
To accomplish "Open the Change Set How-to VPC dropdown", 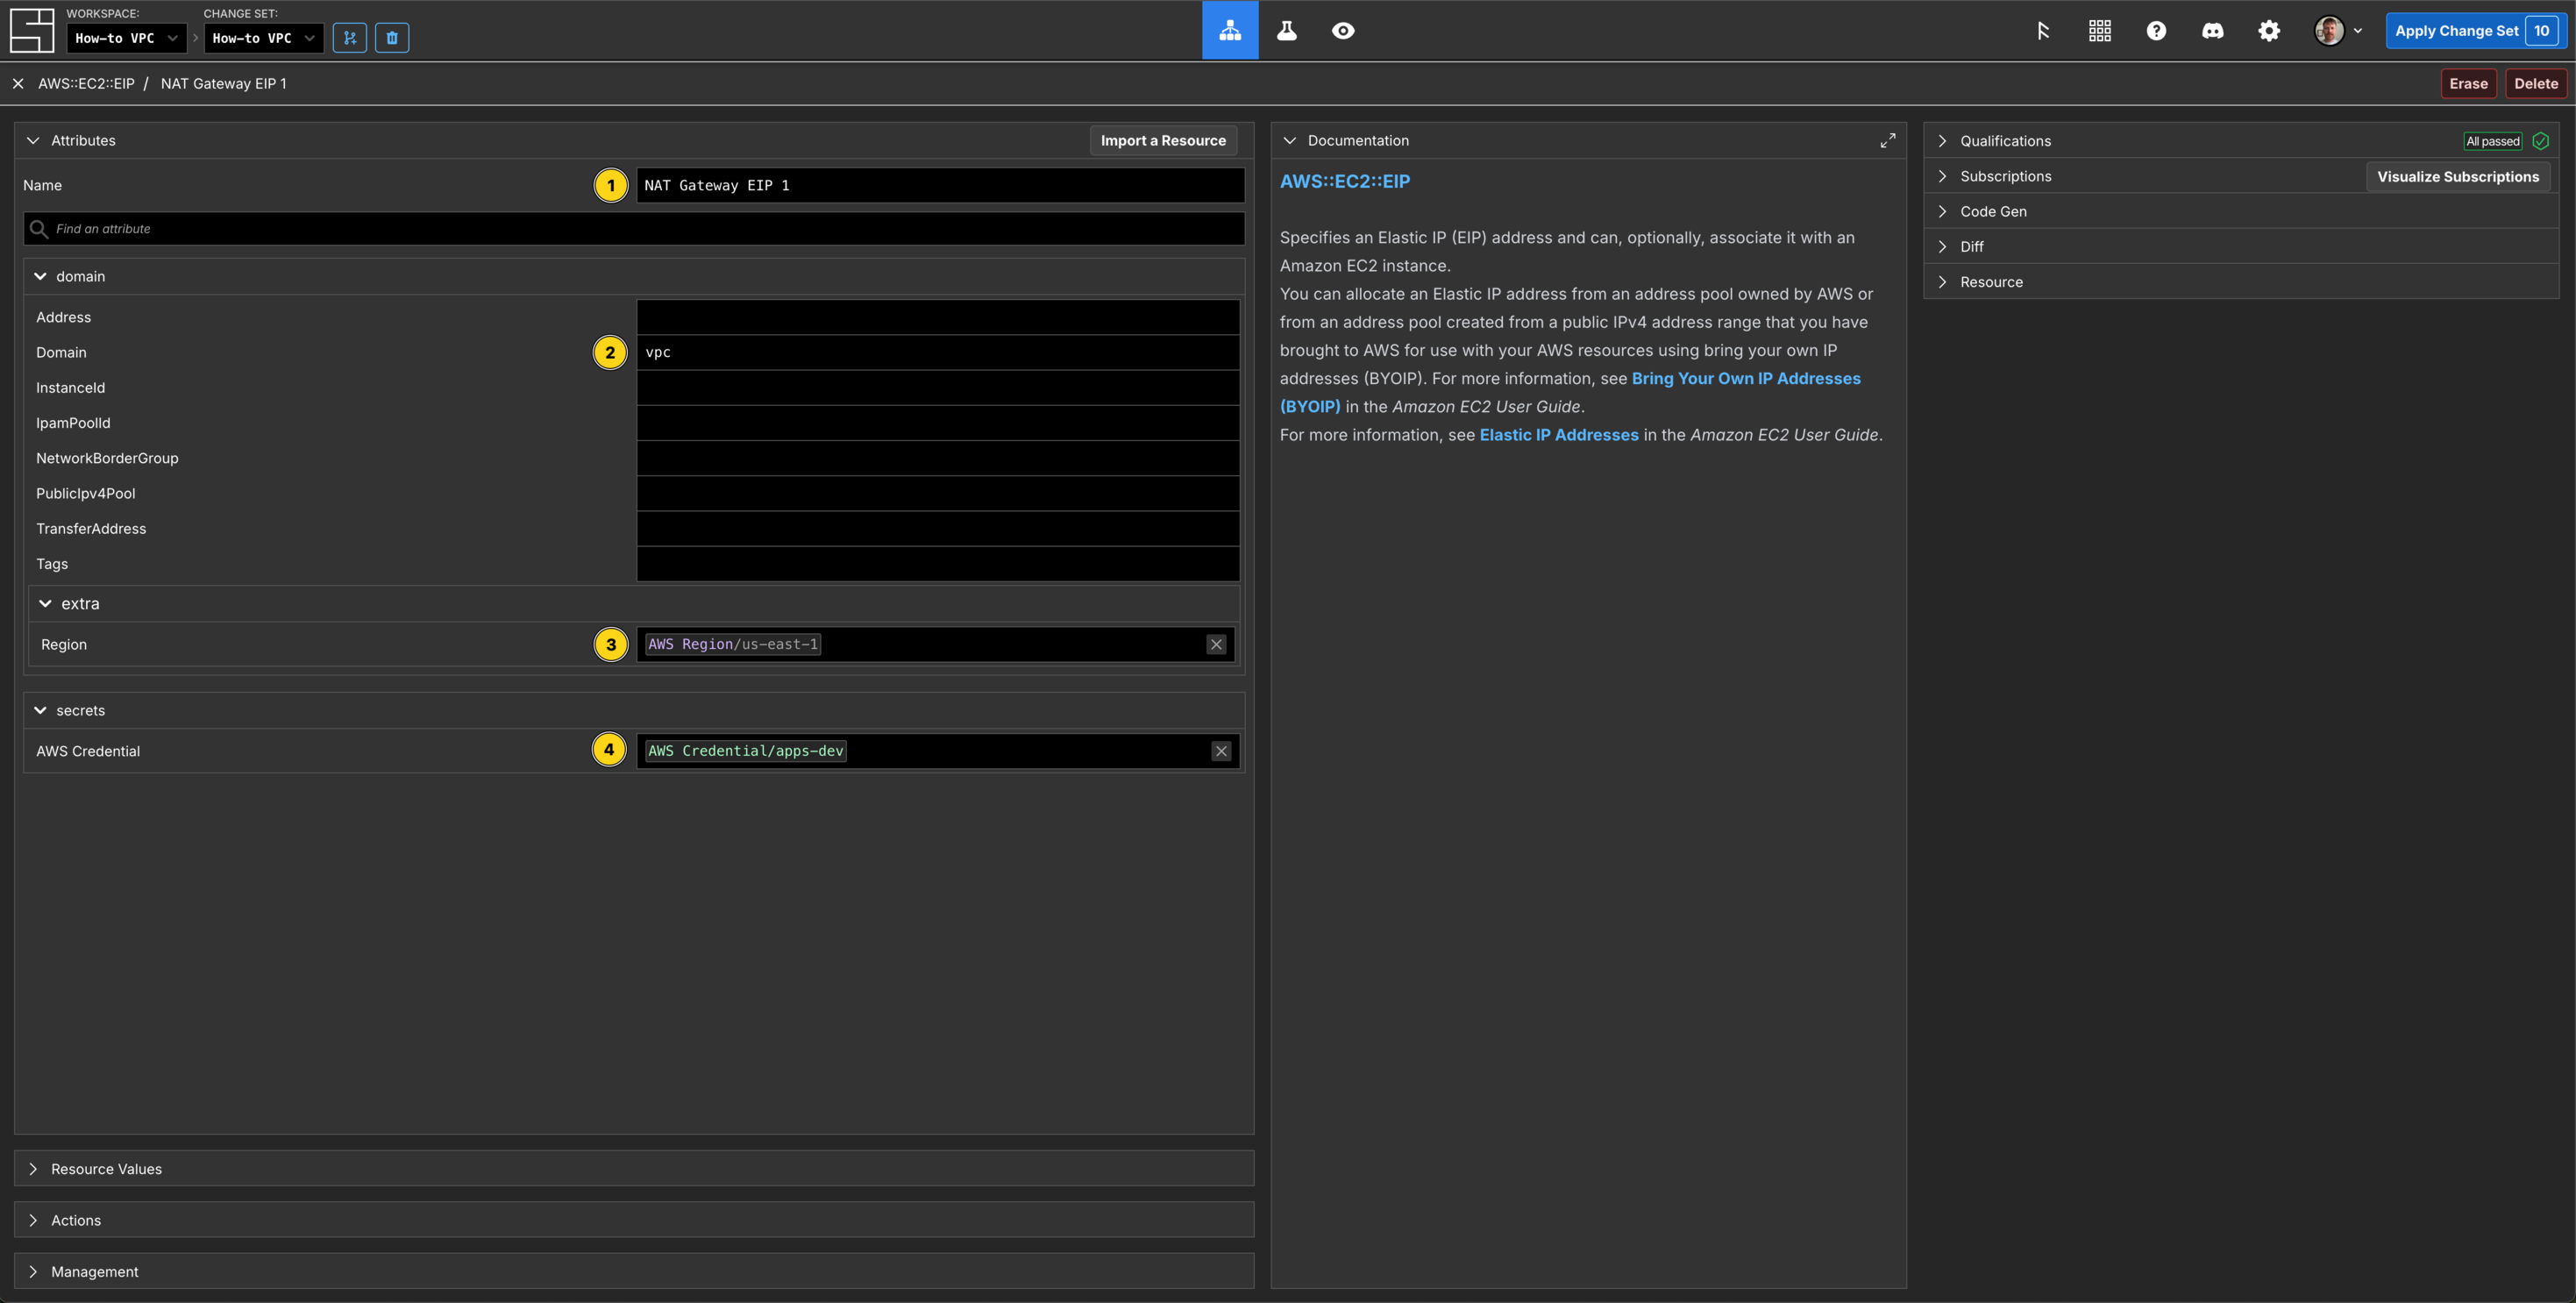I will click(x=263, y=38).
